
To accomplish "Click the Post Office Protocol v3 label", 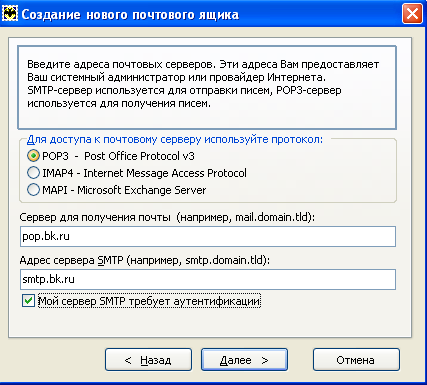I will coord(139,156).
